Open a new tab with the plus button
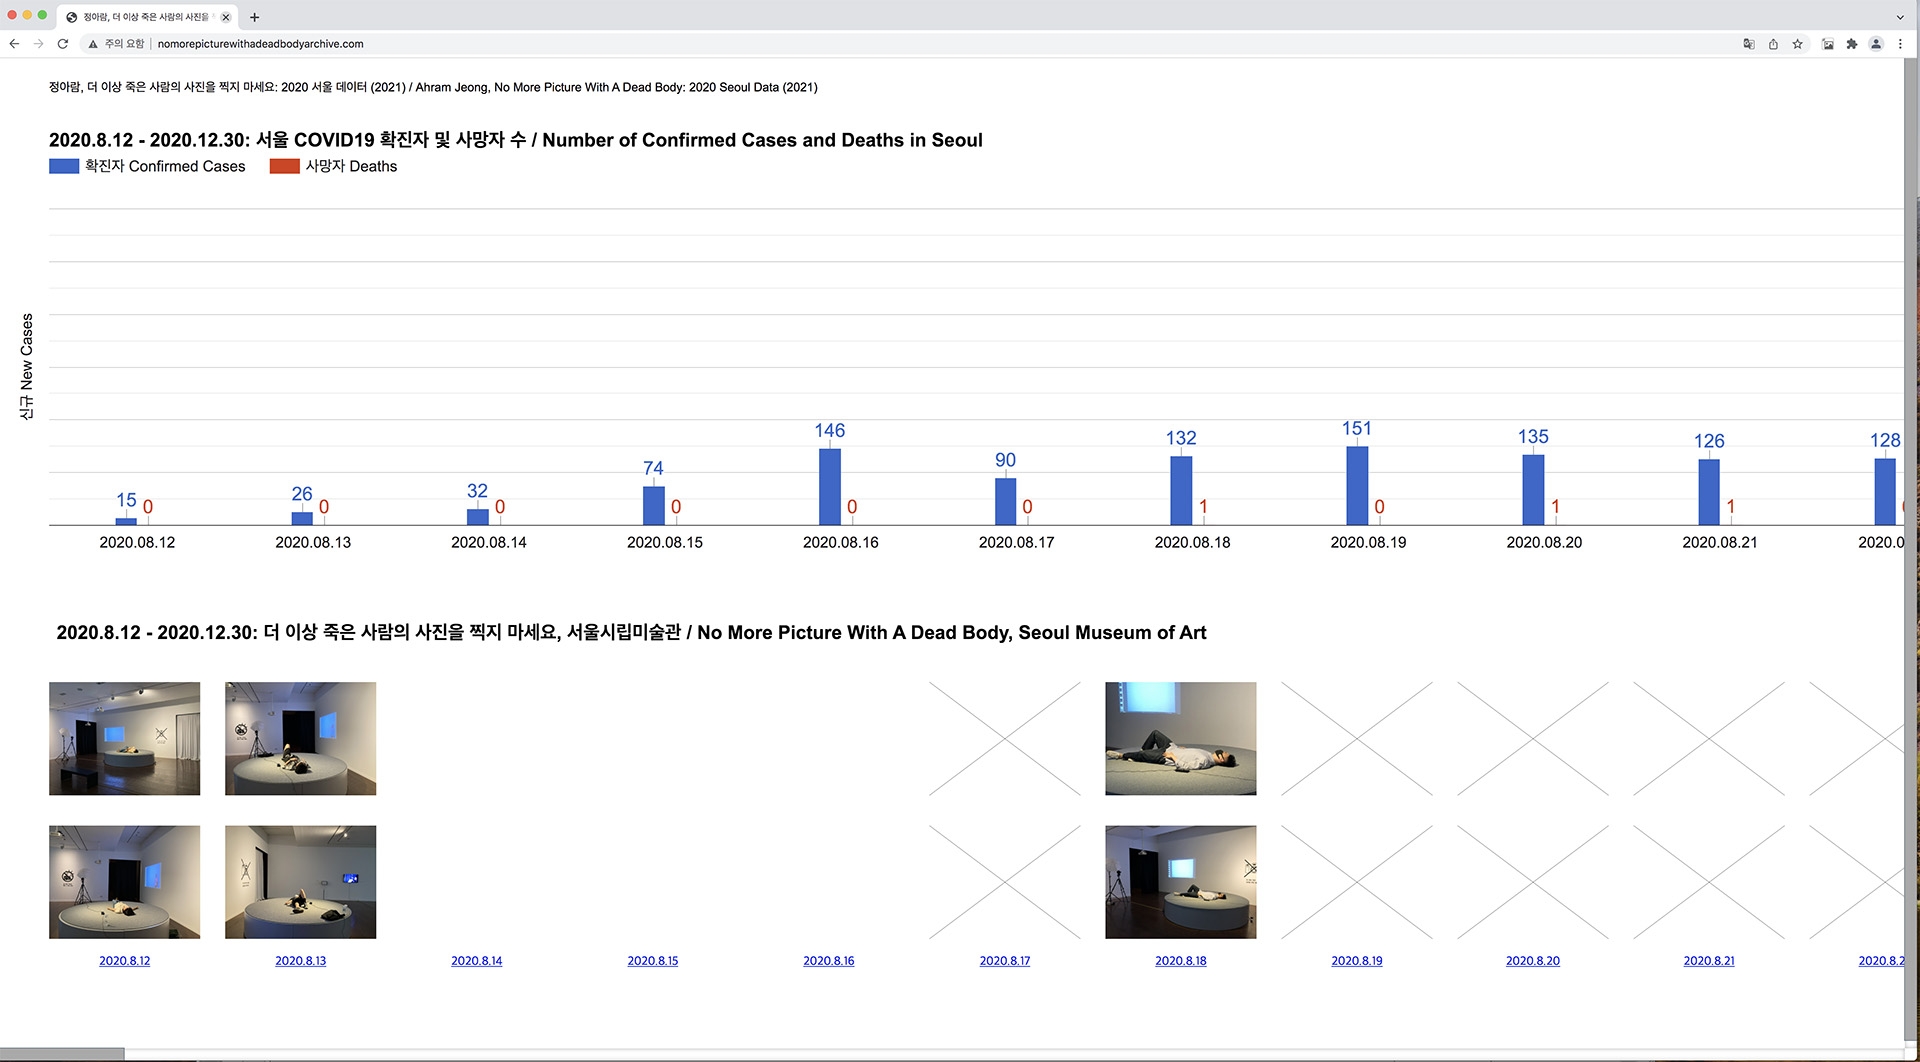1920x1062 pixels. click(x=255, y=17)
